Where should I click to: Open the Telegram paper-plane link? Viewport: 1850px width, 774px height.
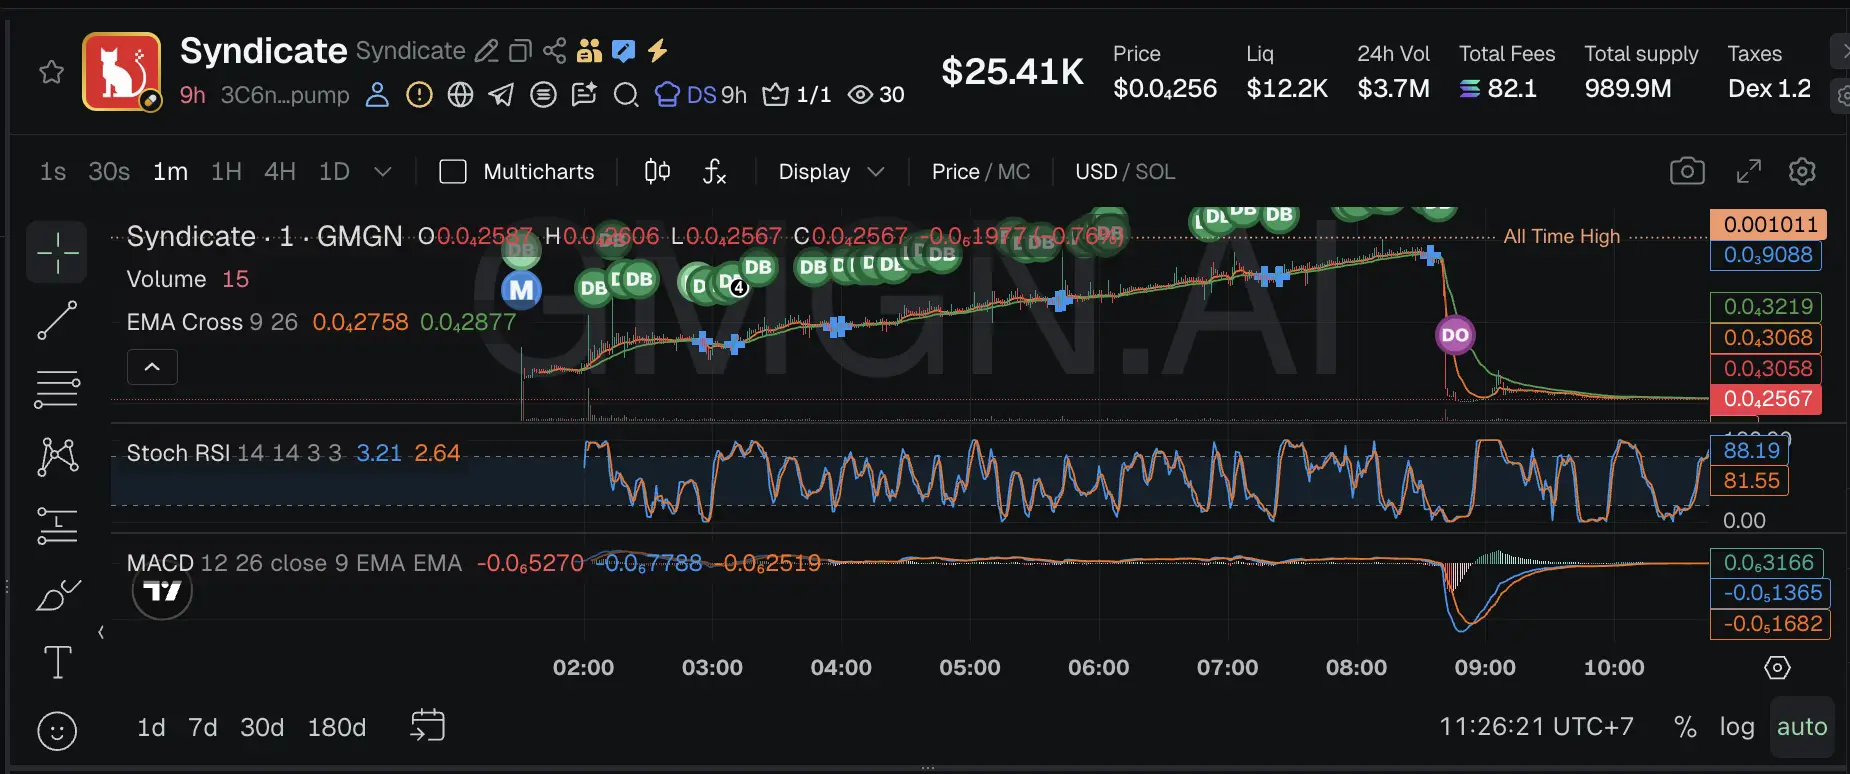tap(501, 95)
